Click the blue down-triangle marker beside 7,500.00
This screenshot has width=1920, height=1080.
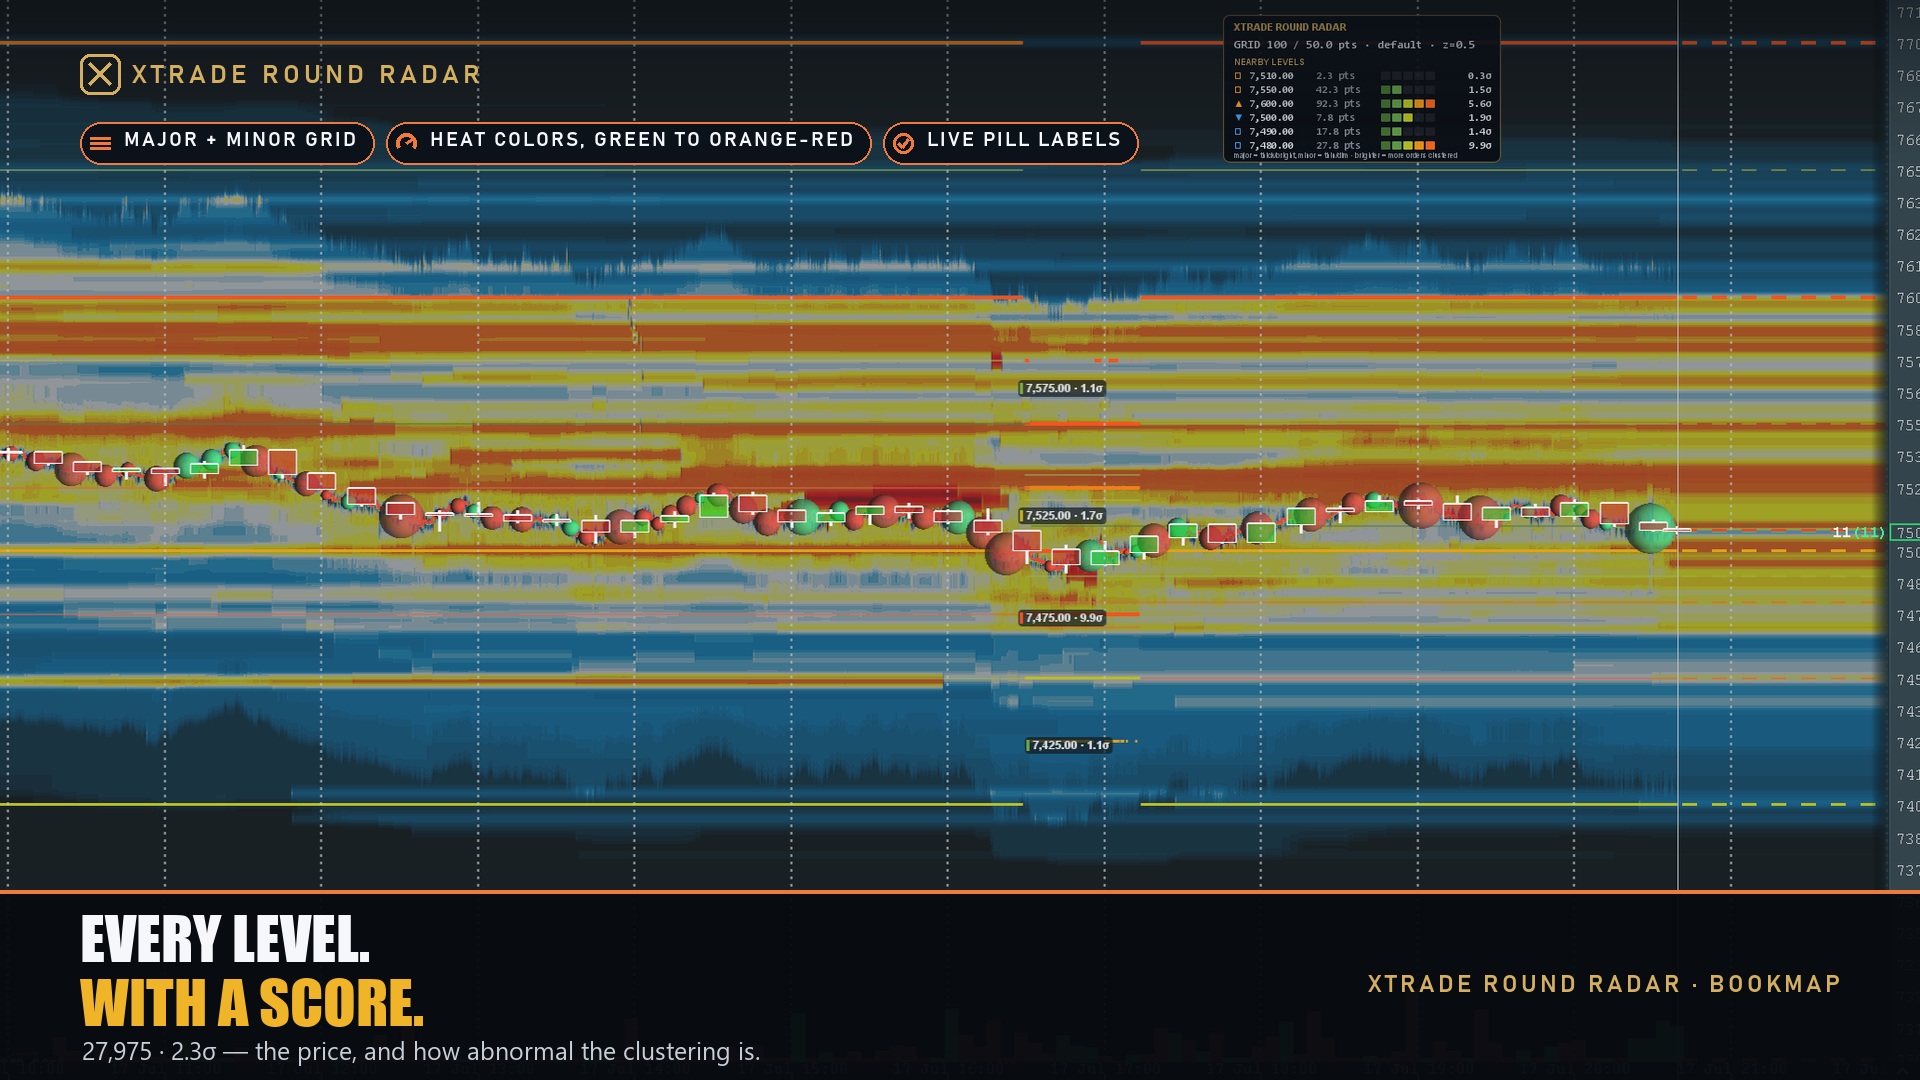(x=1238, y=118)
